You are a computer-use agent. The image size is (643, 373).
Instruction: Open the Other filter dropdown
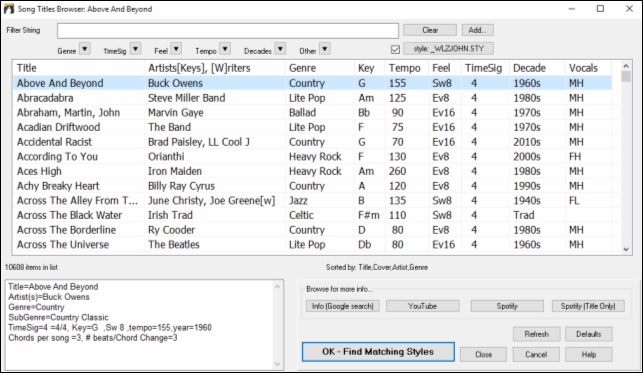tap(325, 49)
